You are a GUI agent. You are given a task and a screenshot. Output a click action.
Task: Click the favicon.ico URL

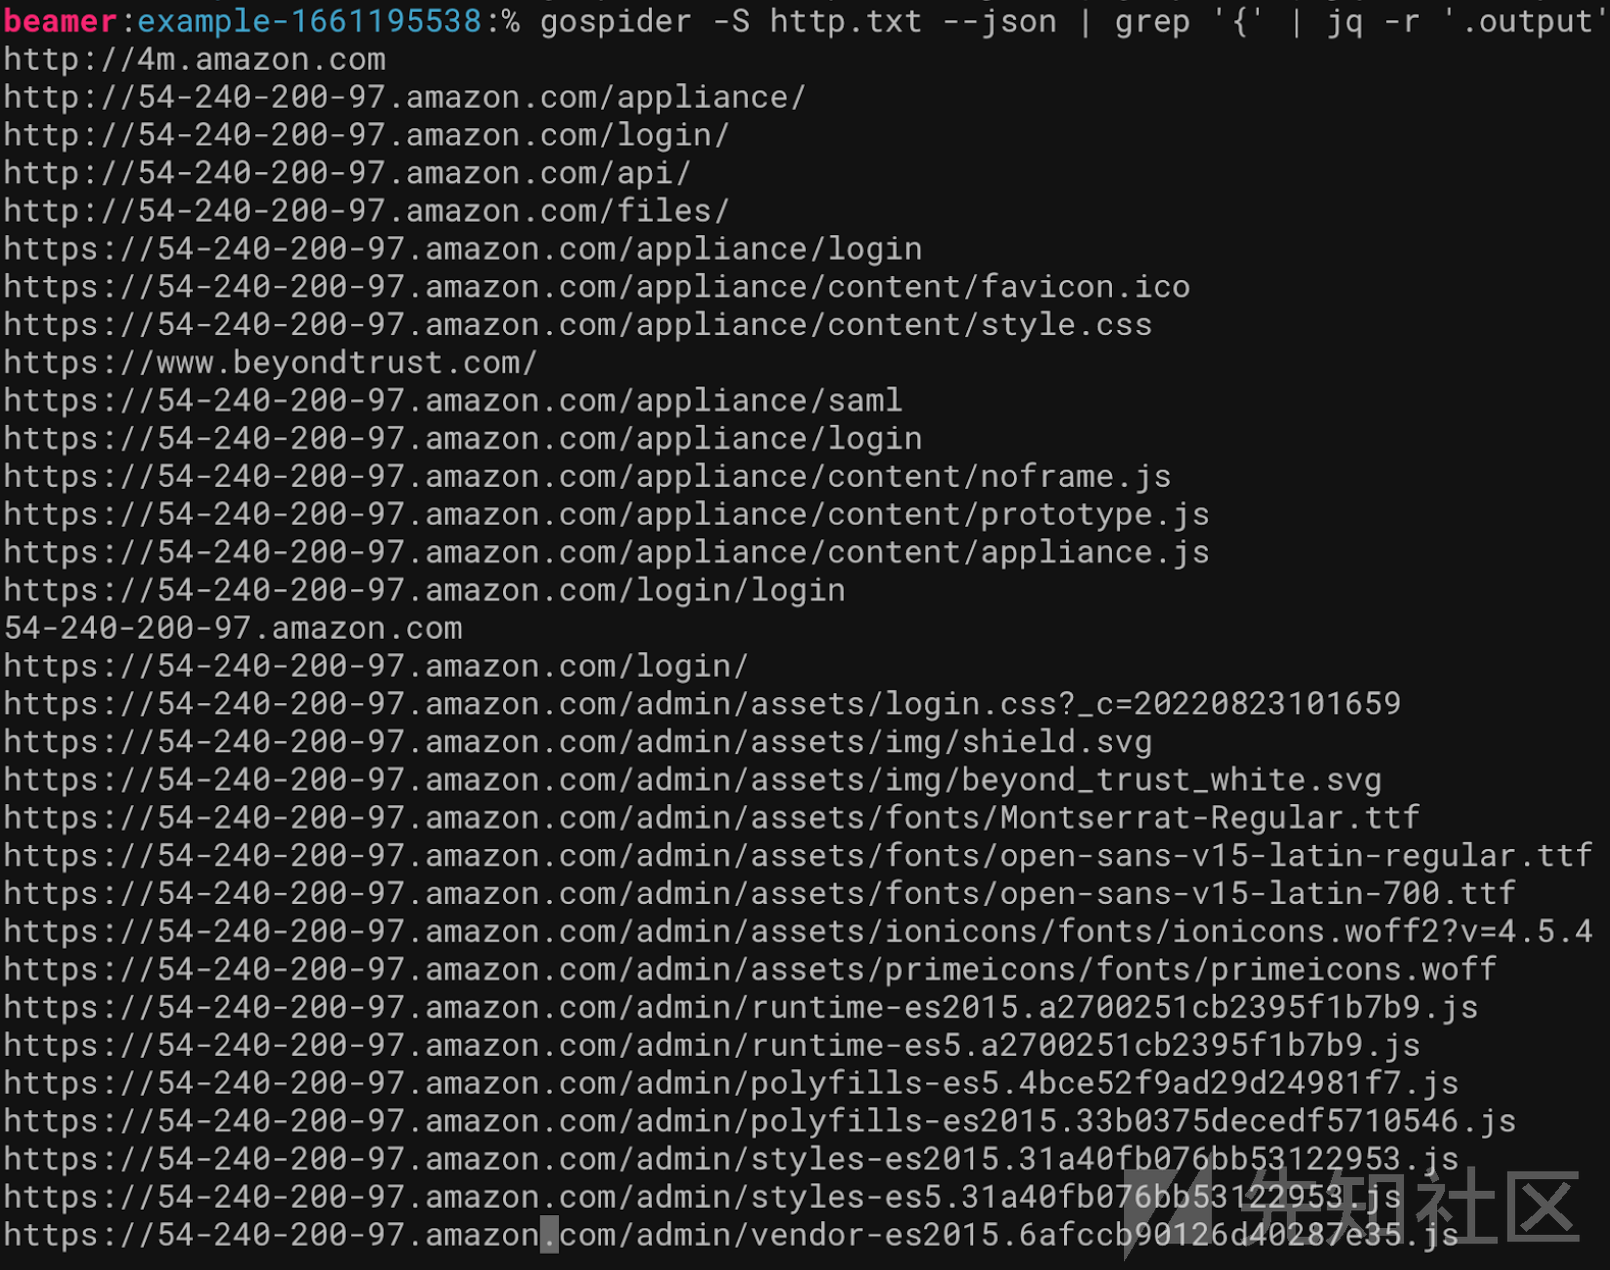point(597,287)
